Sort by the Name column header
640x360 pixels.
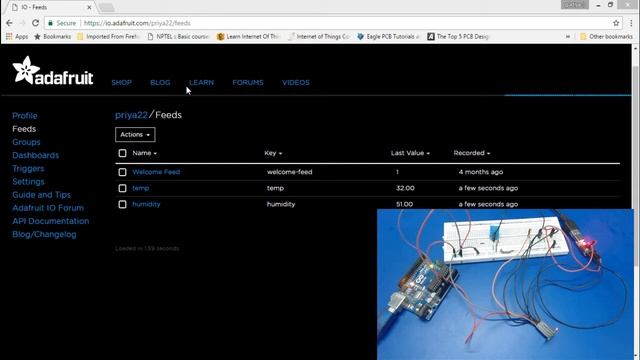(144, 153)
